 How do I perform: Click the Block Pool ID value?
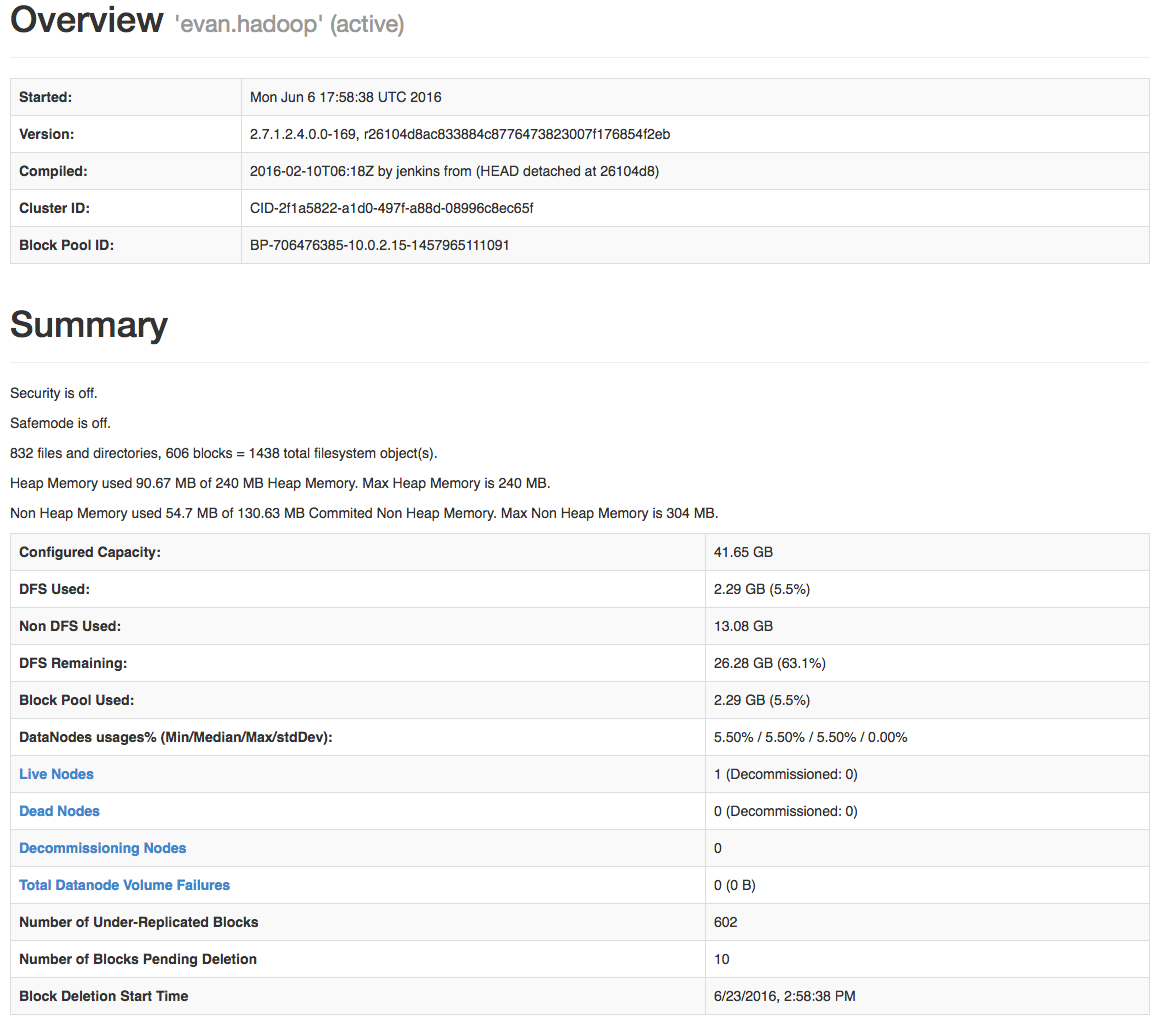pos(379,245)
